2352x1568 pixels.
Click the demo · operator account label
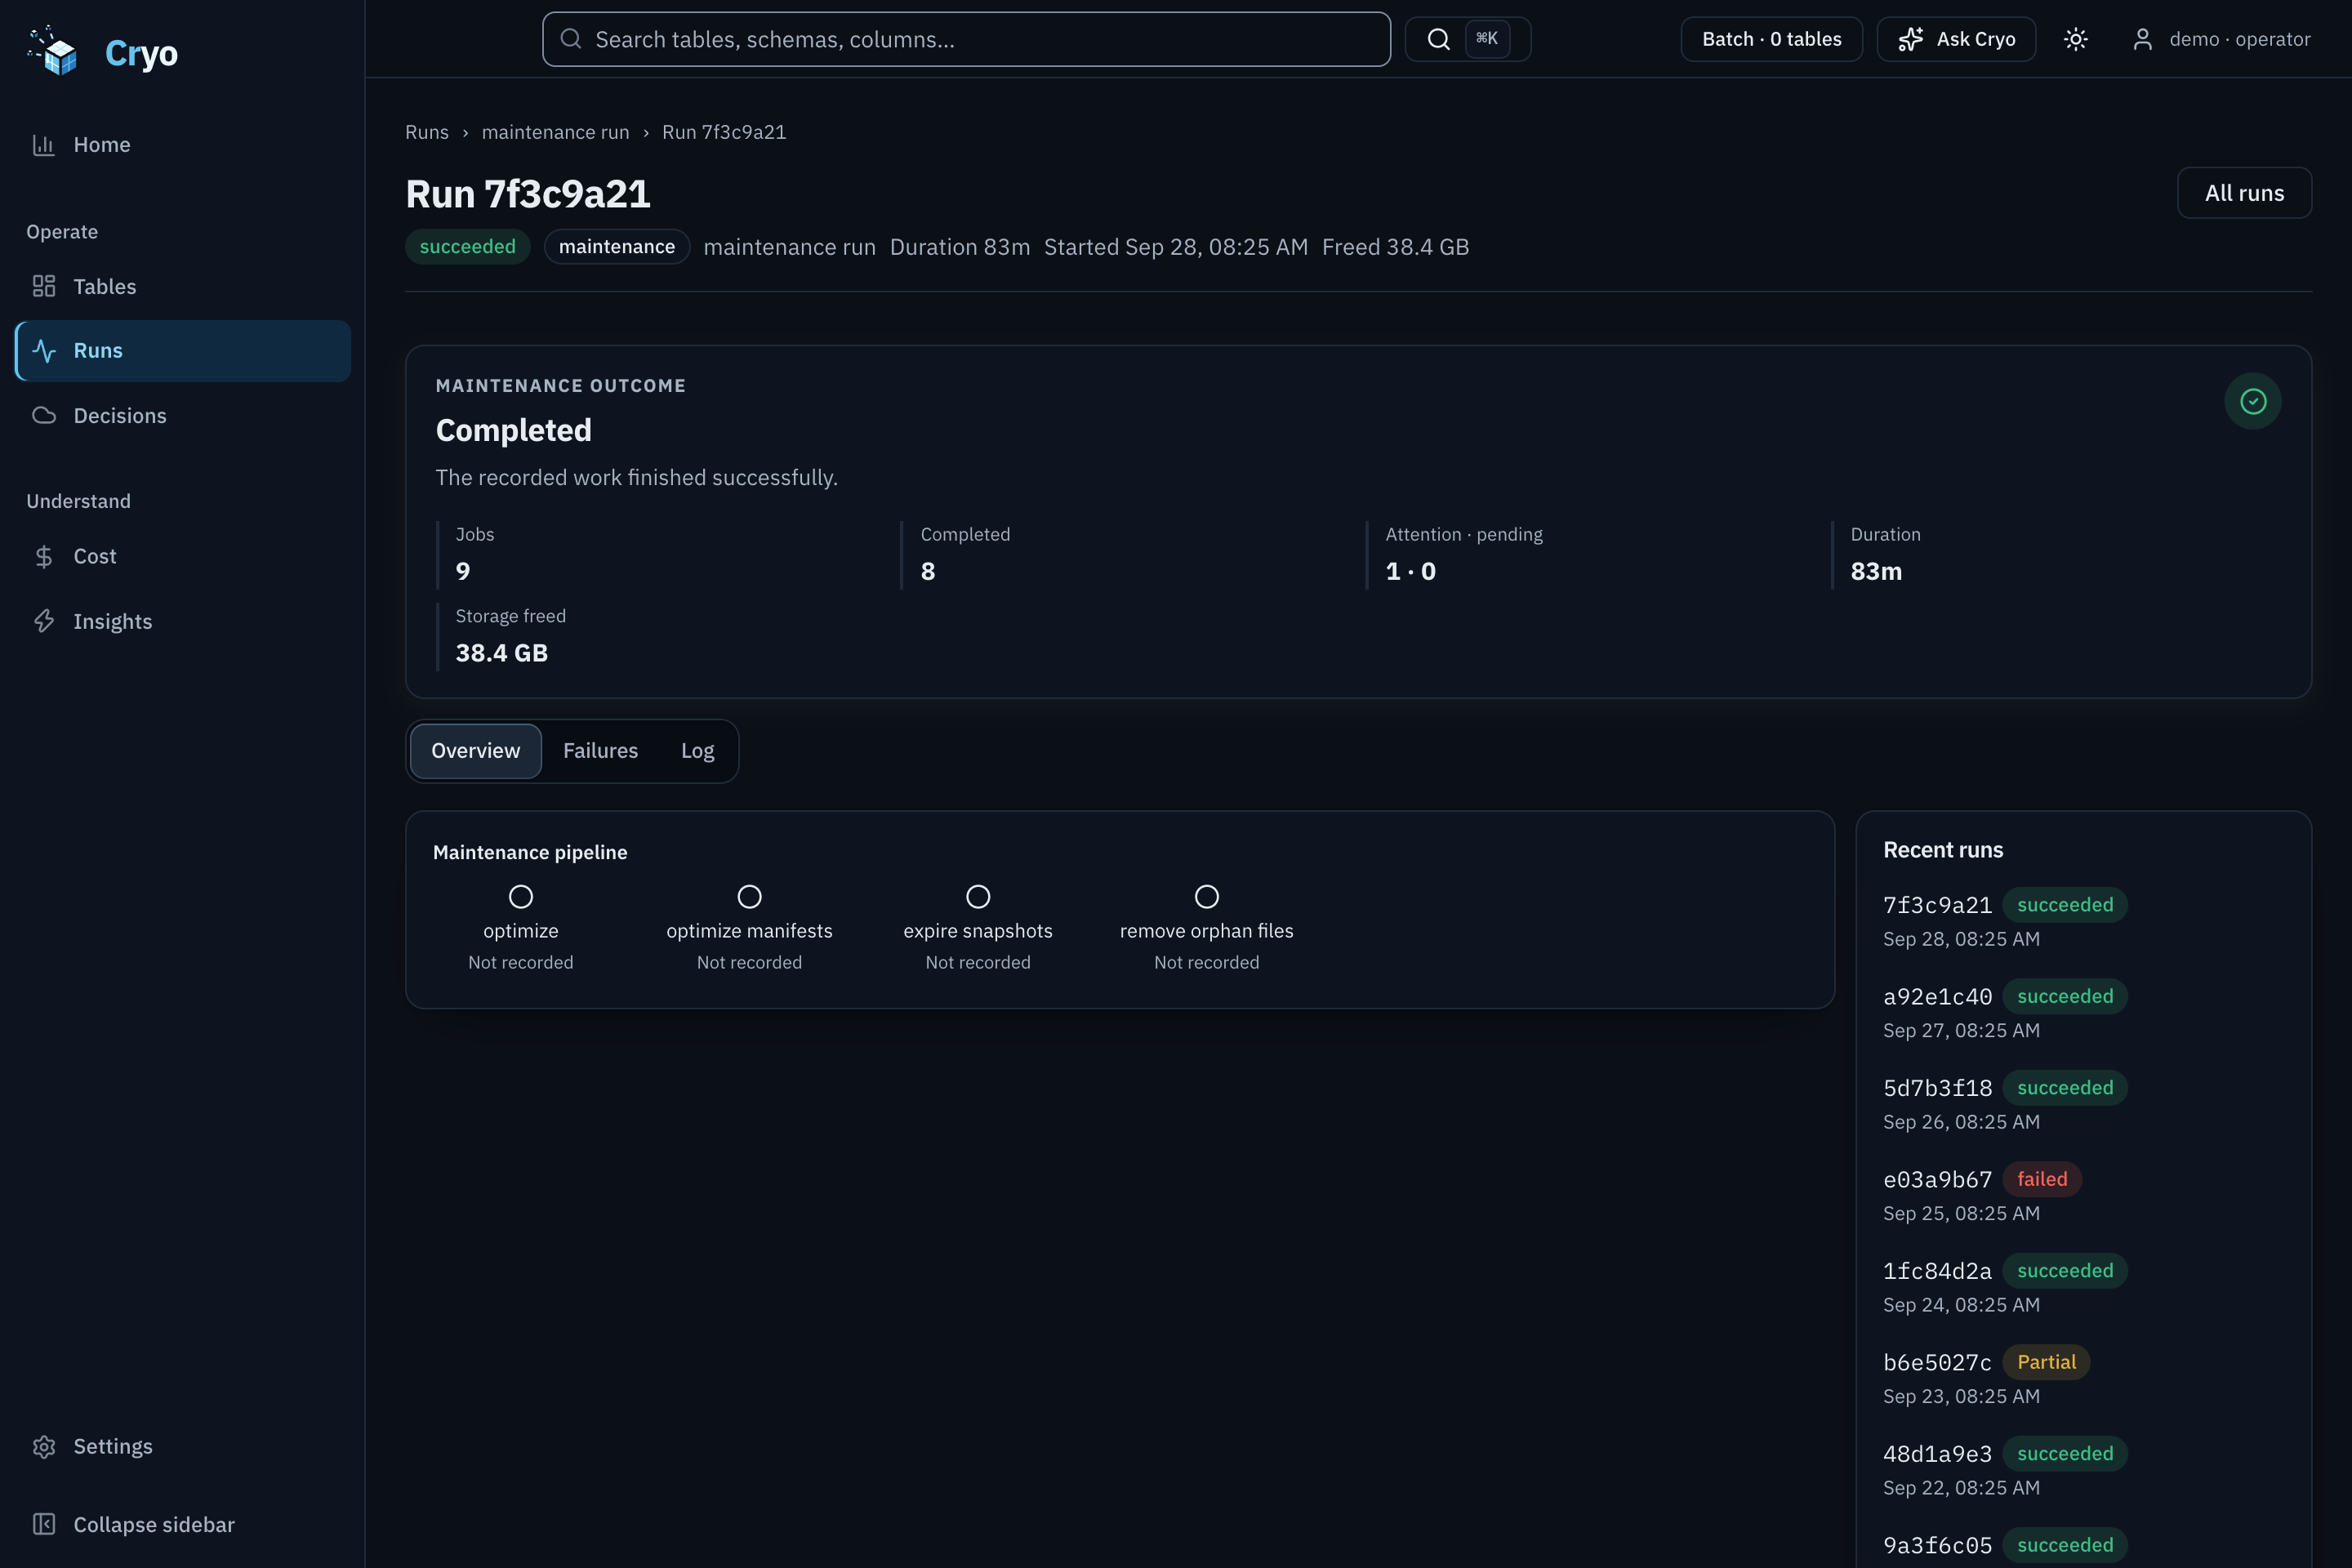tap(2239, 39)
